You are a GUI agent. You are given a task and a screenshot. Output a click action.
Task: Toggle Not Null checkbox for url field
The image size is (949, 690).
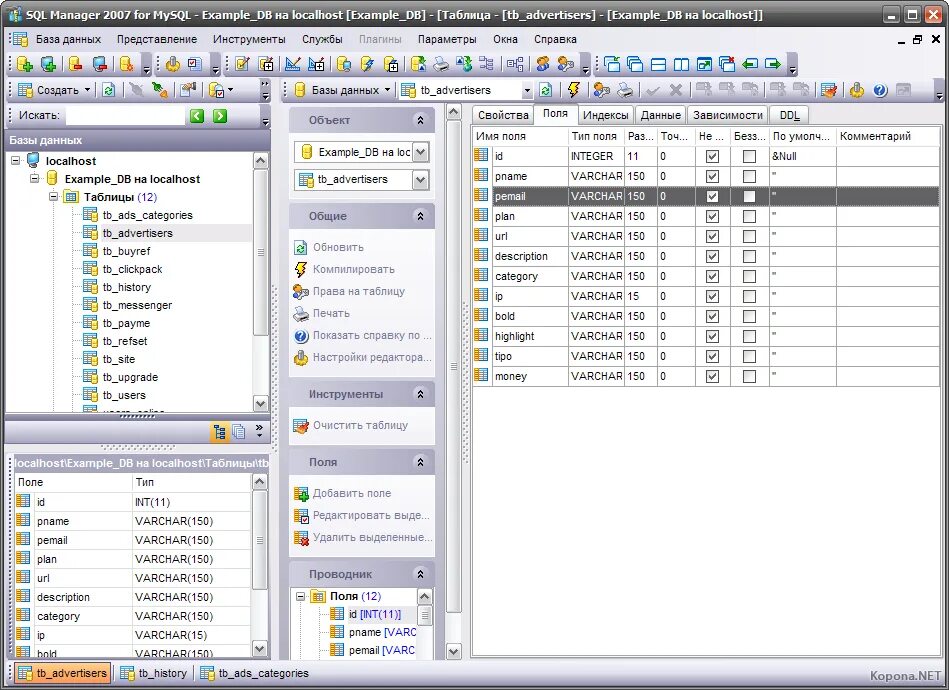click(x=712, y=236)
